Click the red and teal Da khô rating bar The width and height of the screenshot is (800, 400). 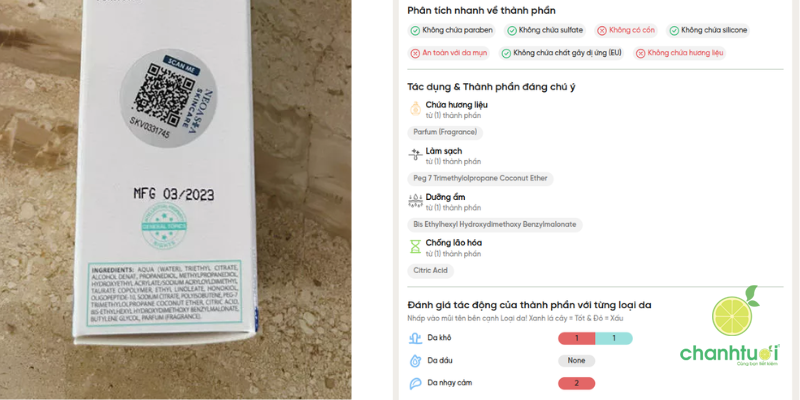tap(595, 338)
